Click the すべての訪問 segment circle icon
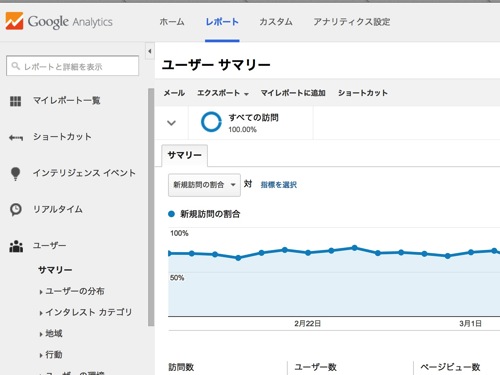The image size is (500, 375). pyautogui.click(x=211, y=122)
